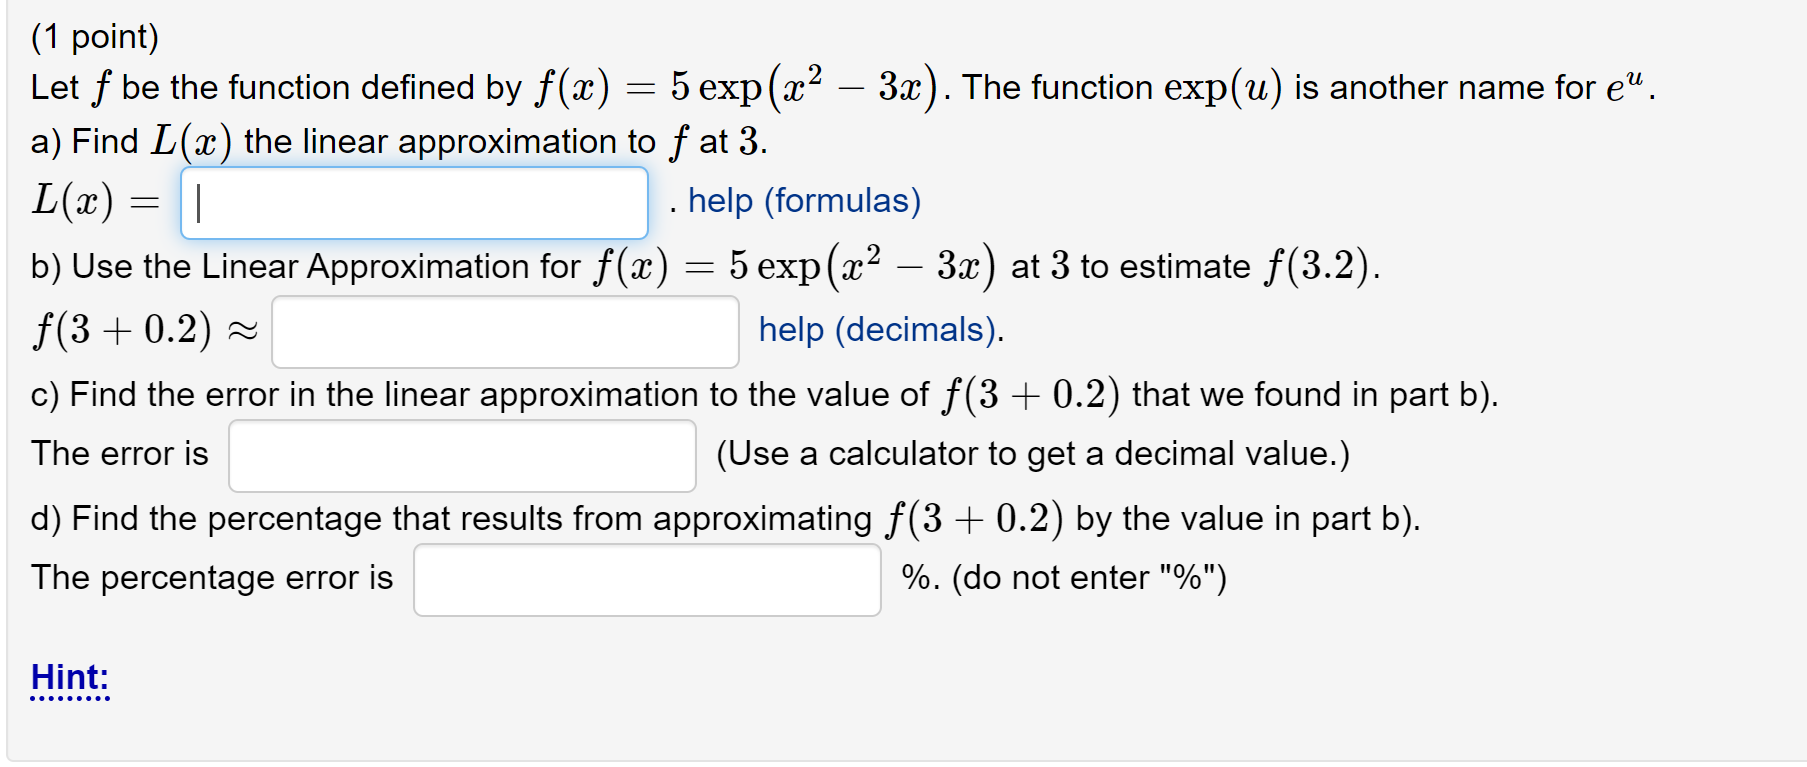The width and height of the screenshot is (1807, 767).
Task: Click the blank next to 'The error is'
Action: click(461, 455)
